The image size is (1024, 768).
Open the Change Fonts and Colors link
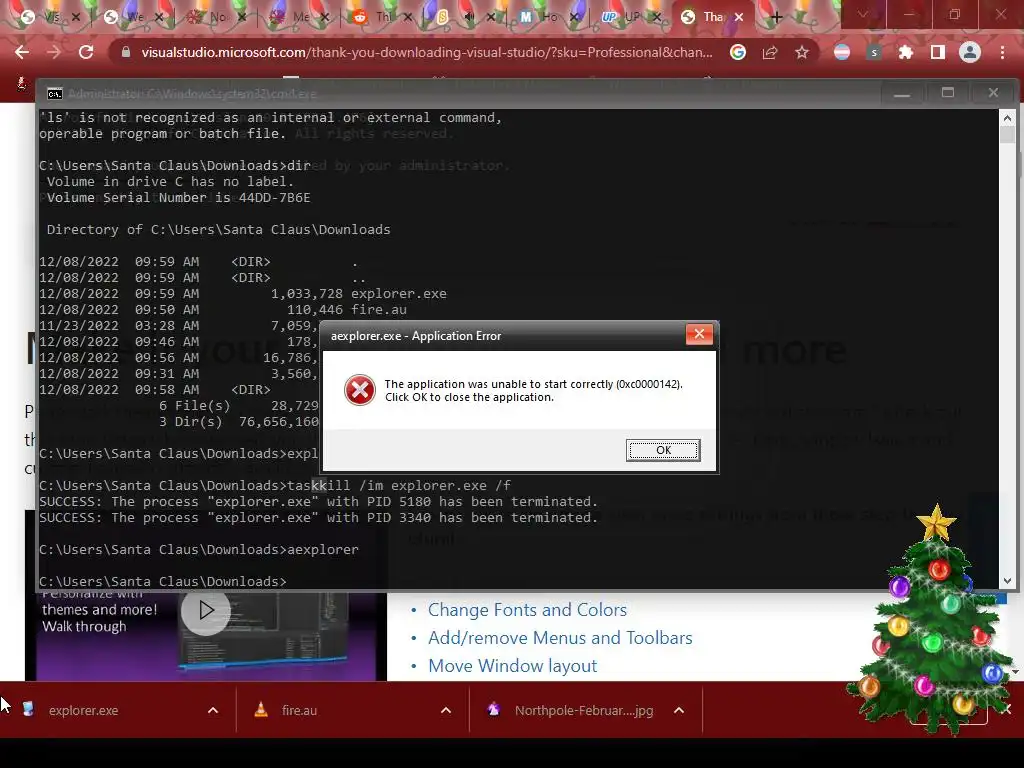click(527, 610)
